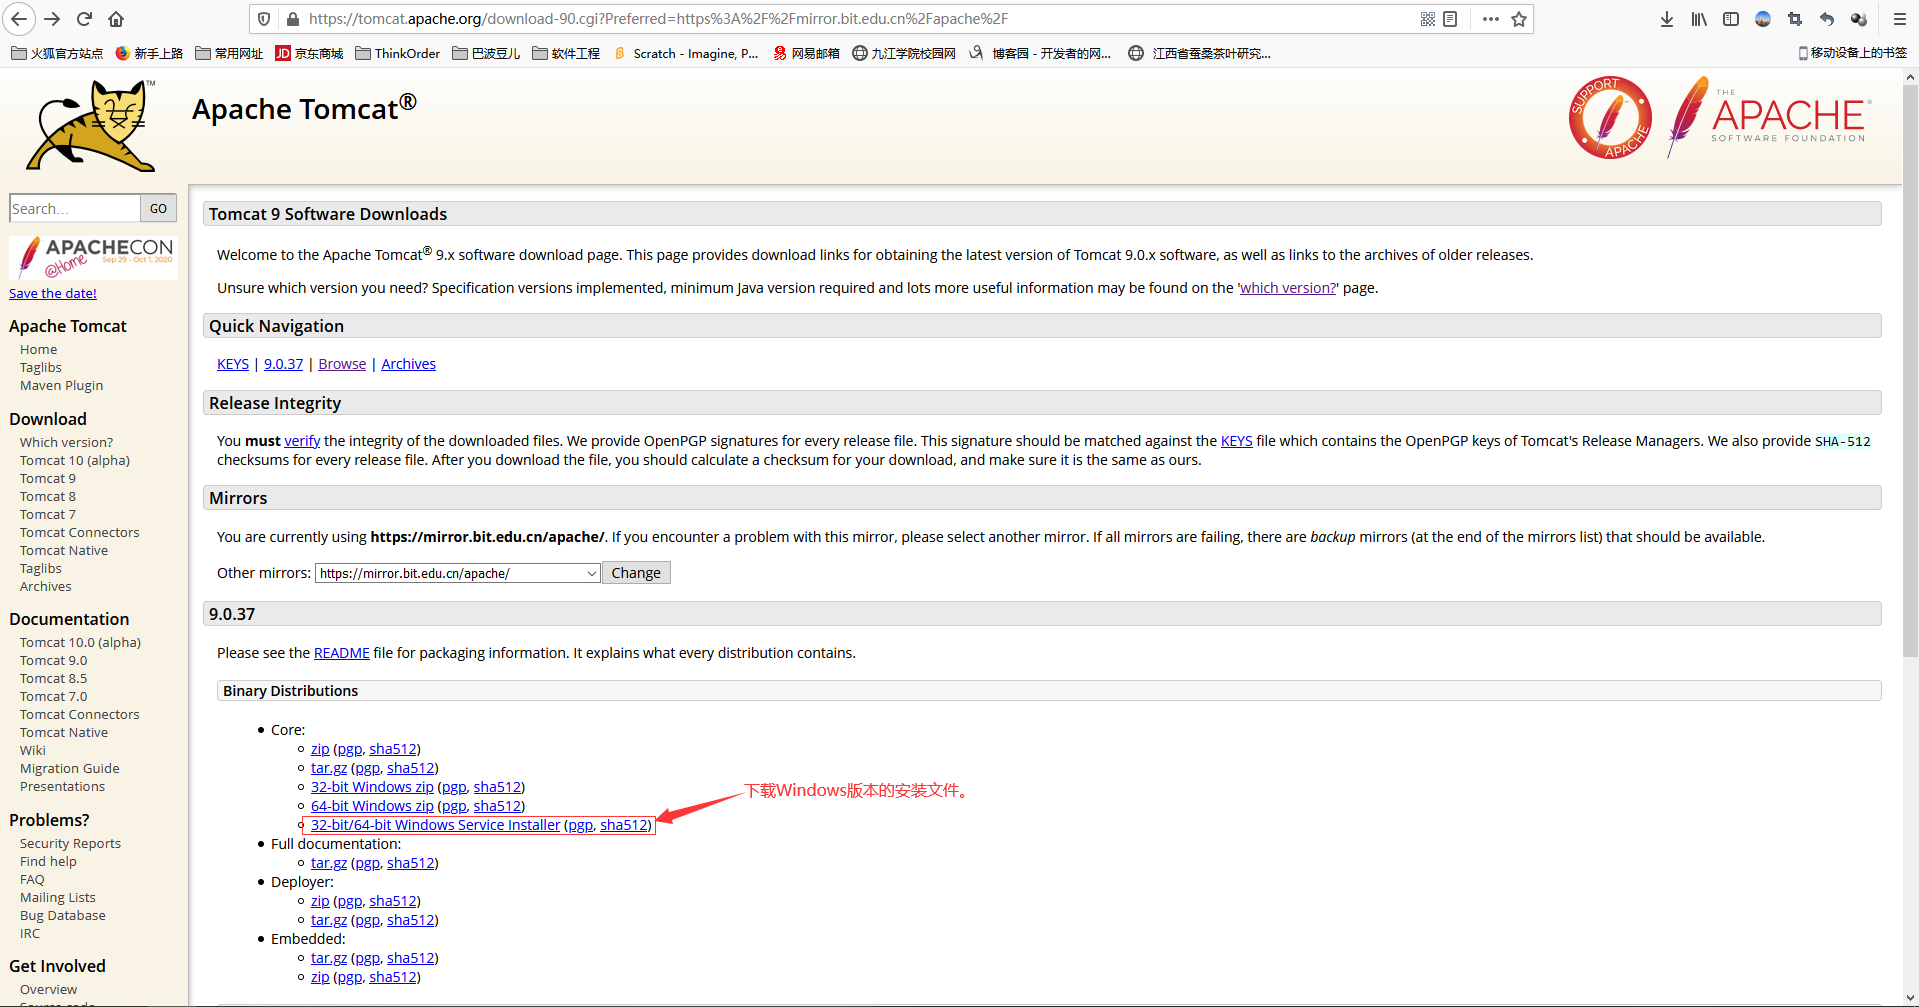
Task: Open Bug Database in sidebar
Action: [62, 915]
